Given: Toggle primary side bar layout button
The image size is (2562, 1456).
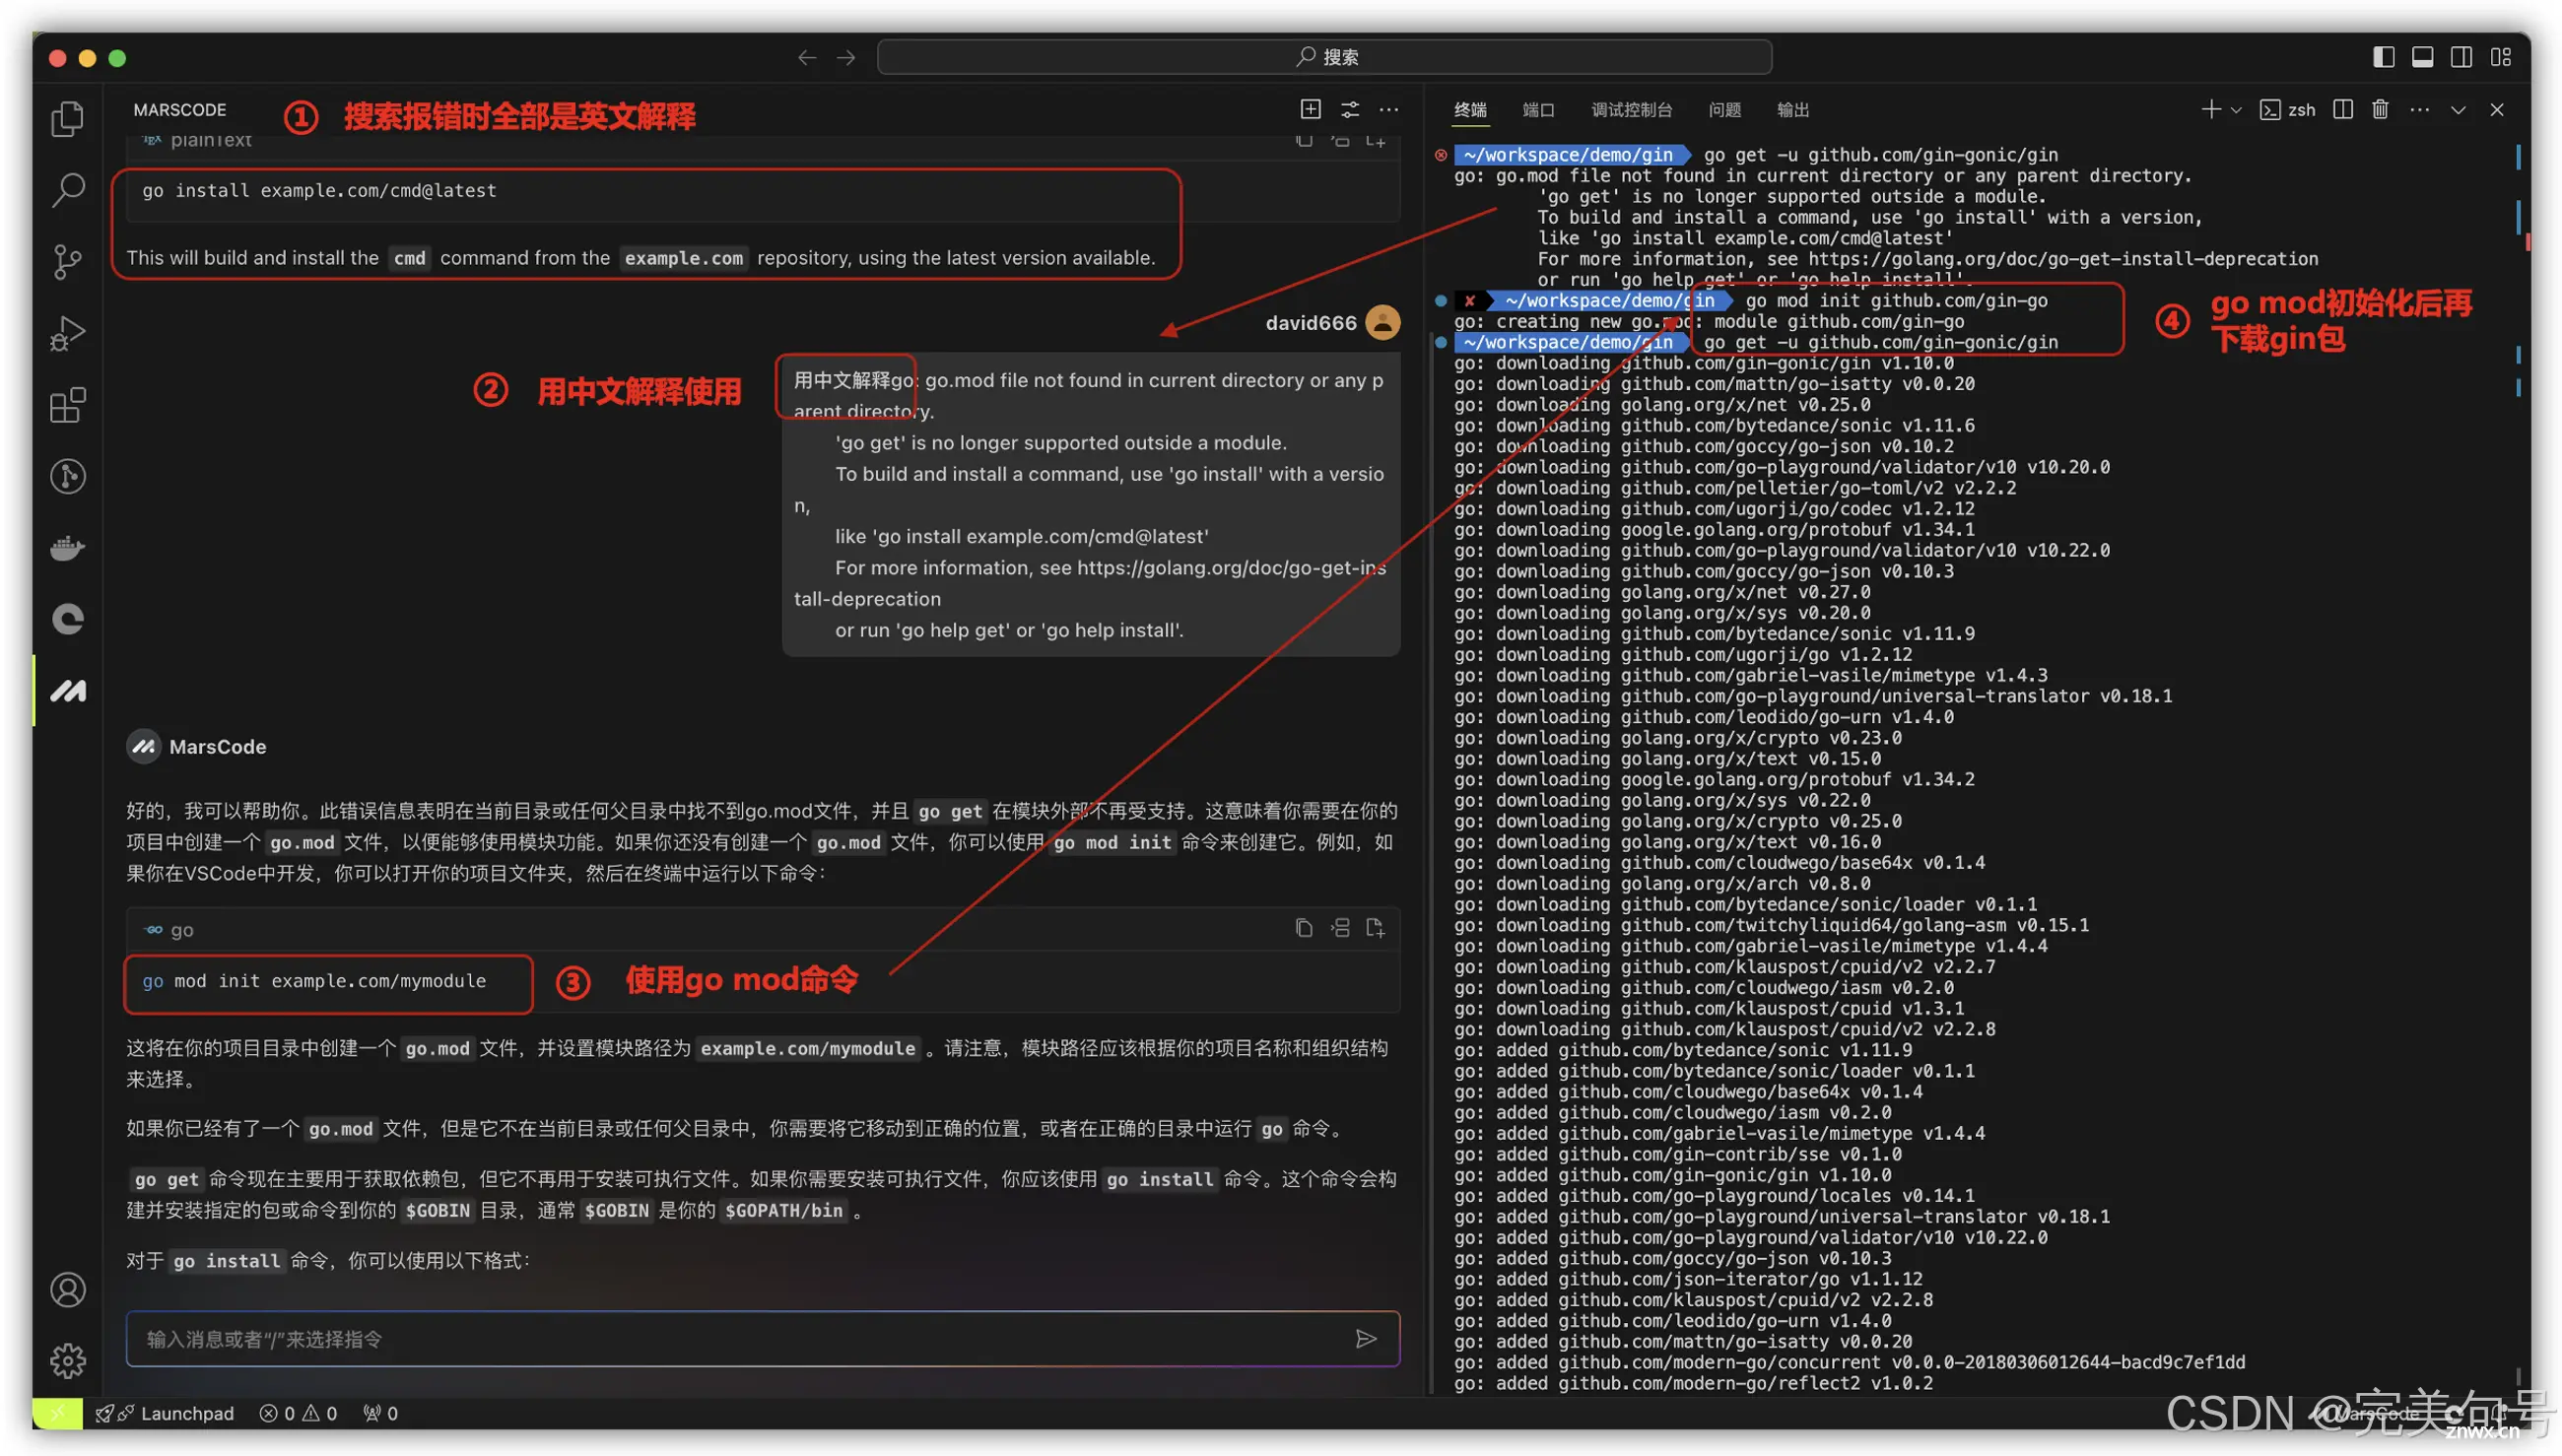Looking at the screenshot, I should point(2383,57).
